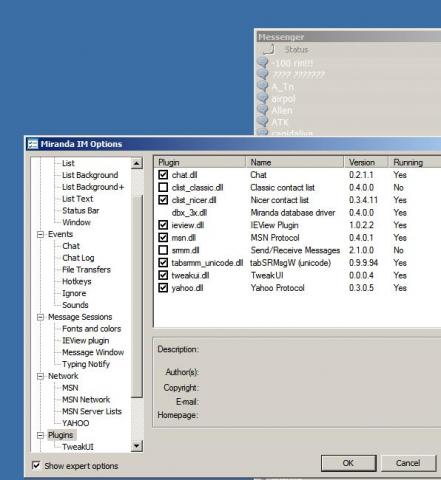Click contact bubble icon next to ATK

(263, 122)
